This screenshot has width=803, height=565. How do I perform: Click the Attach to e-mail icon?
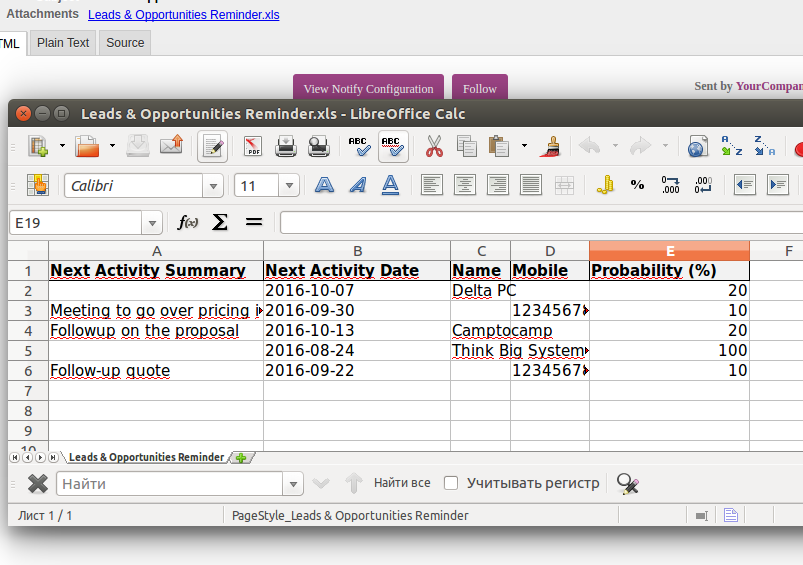(172, 145)
